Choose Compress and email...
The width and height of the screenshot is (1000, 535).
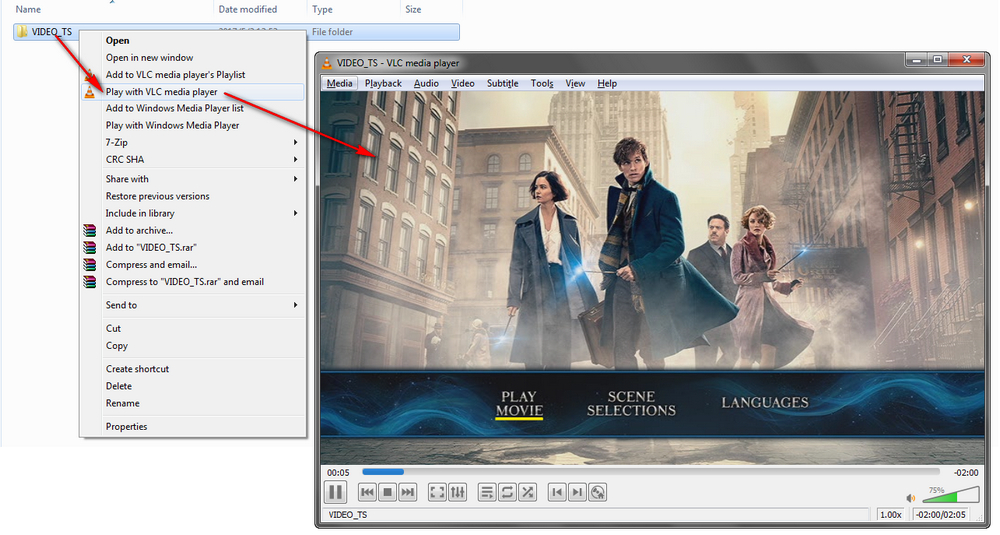193,265
